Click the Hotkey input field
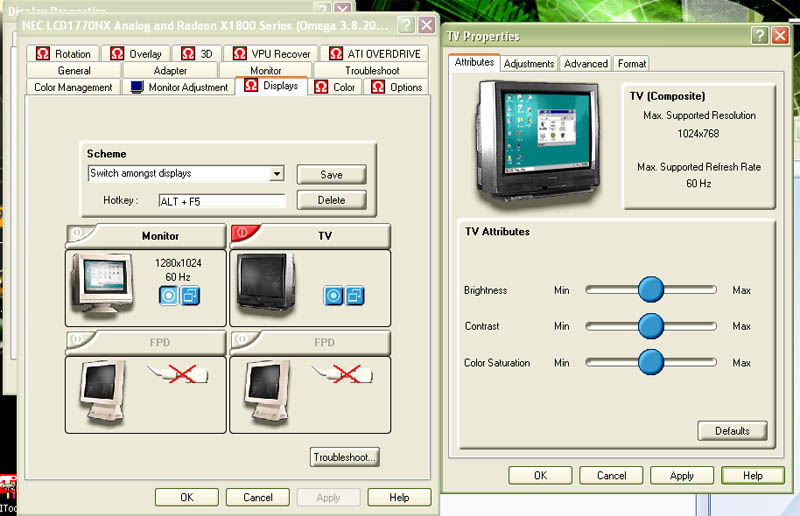The image size is (800, 516). tap(221, 201)
